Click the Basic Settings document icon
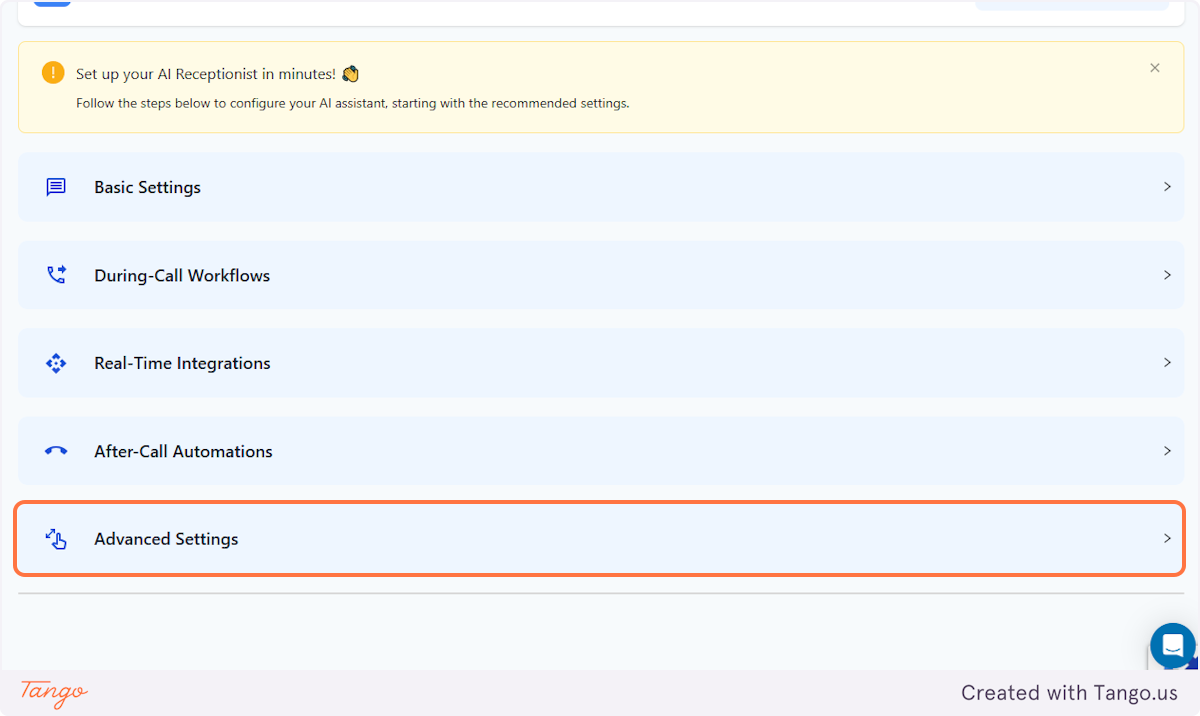Screen dimensions: 1200x716 coord(55,186)
